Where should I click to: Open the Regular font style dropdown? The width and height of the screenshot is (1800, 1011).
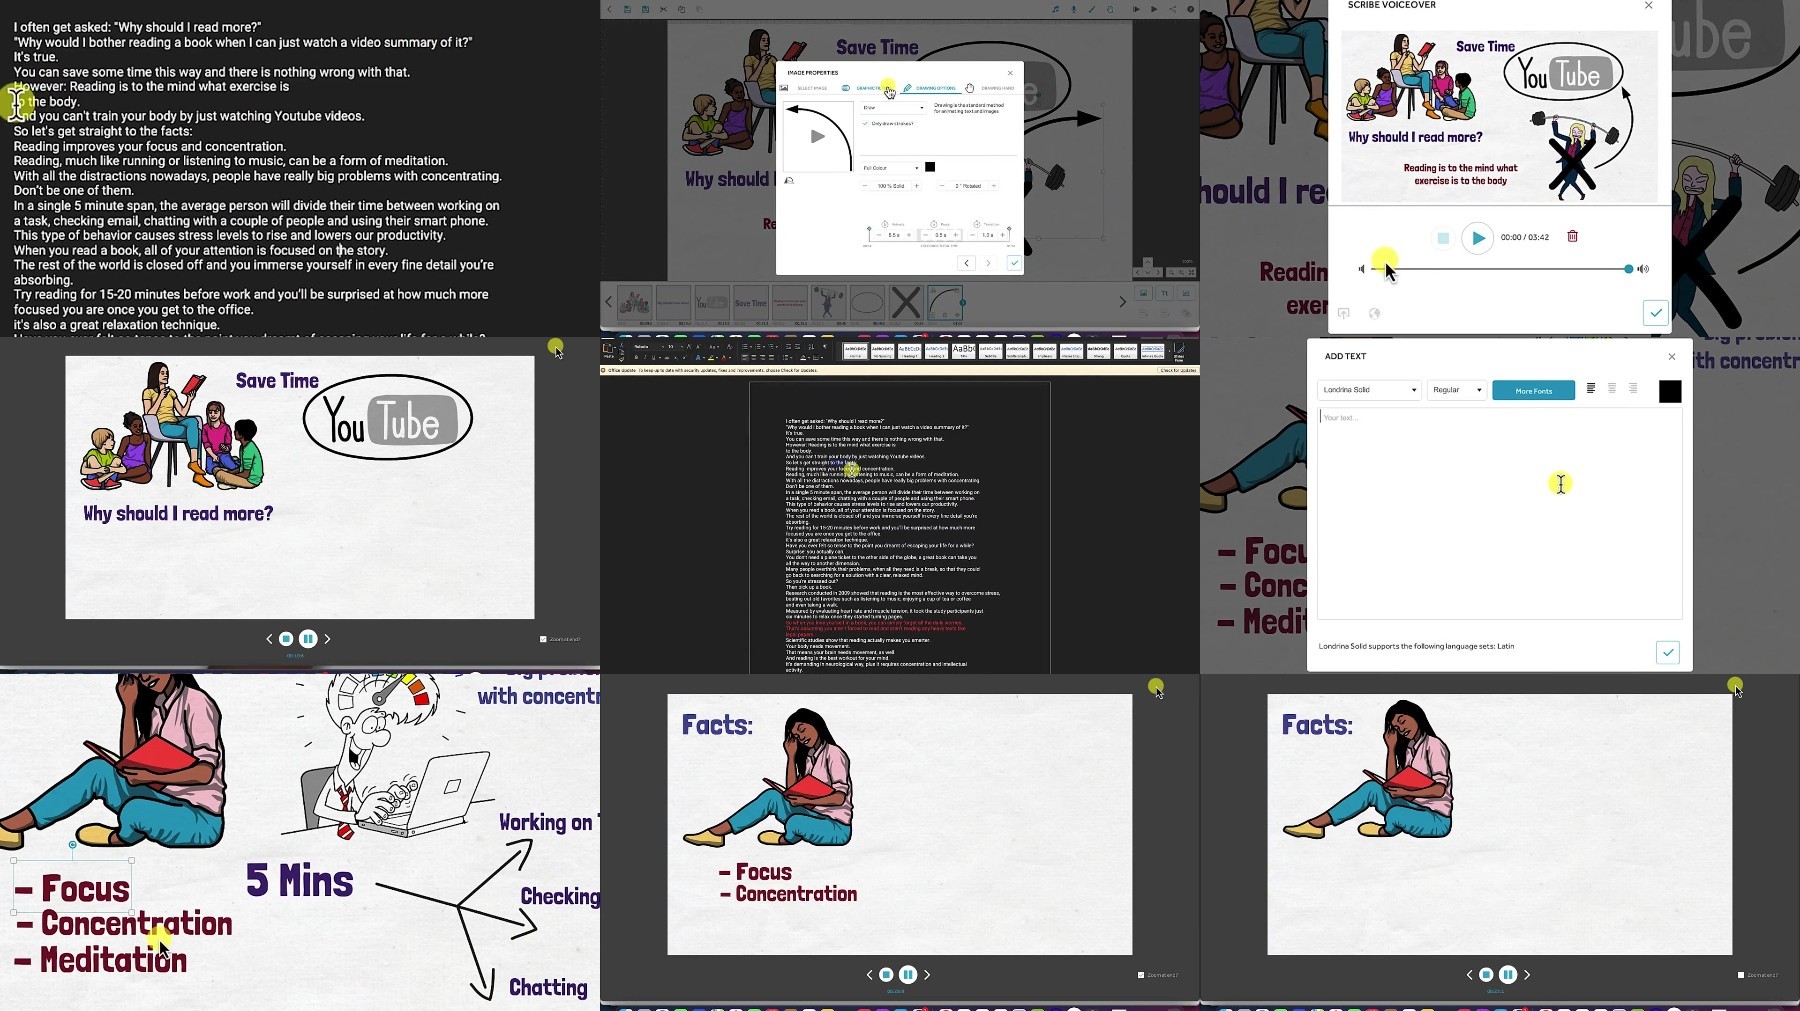(1457, 390)
